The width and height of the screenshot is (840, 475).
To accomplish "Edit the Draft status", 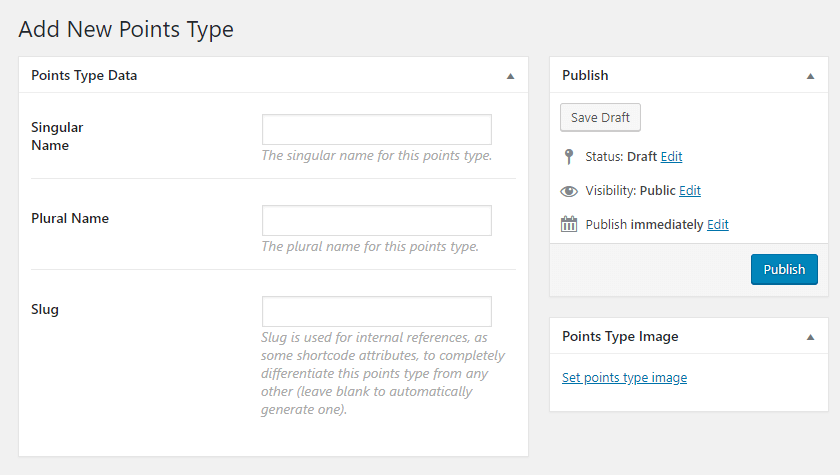I will click(x=671, y=156).
